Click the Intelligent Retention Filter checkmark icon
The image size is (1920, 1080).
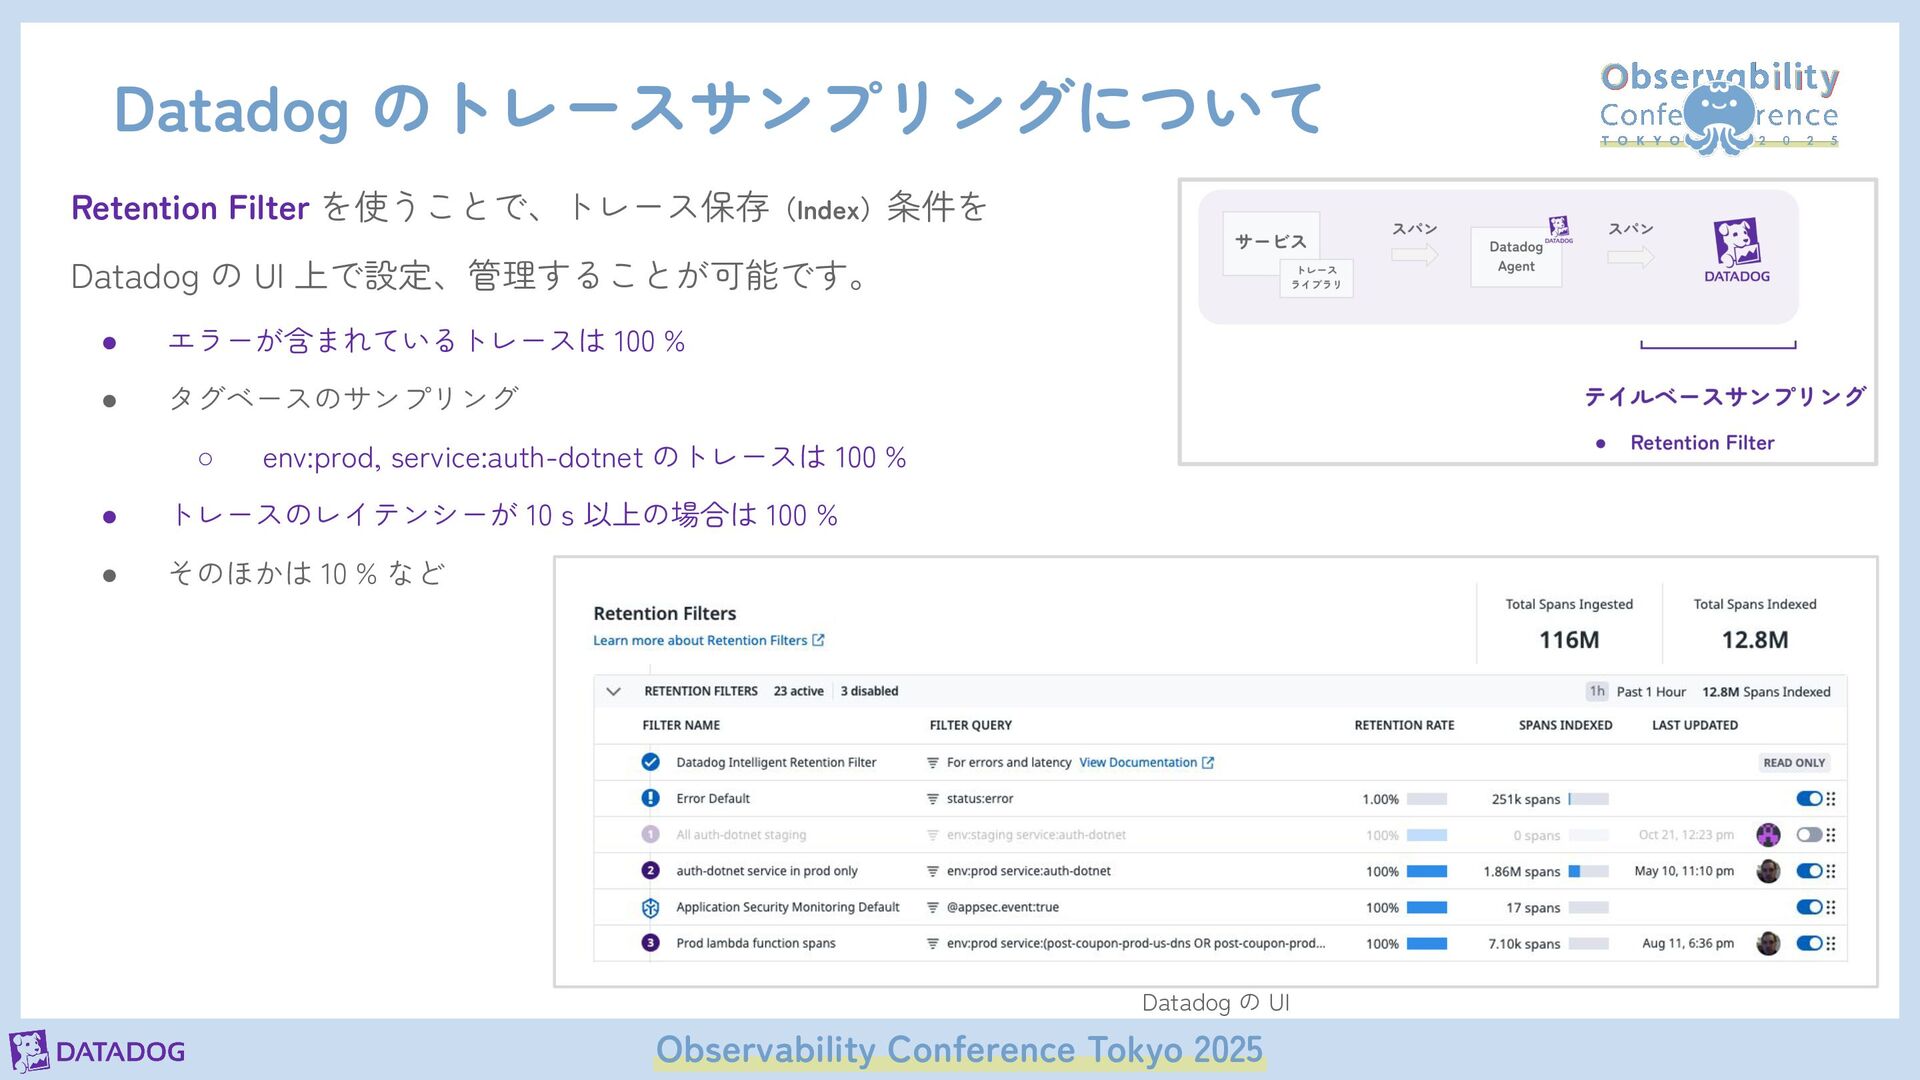(650, 762)
